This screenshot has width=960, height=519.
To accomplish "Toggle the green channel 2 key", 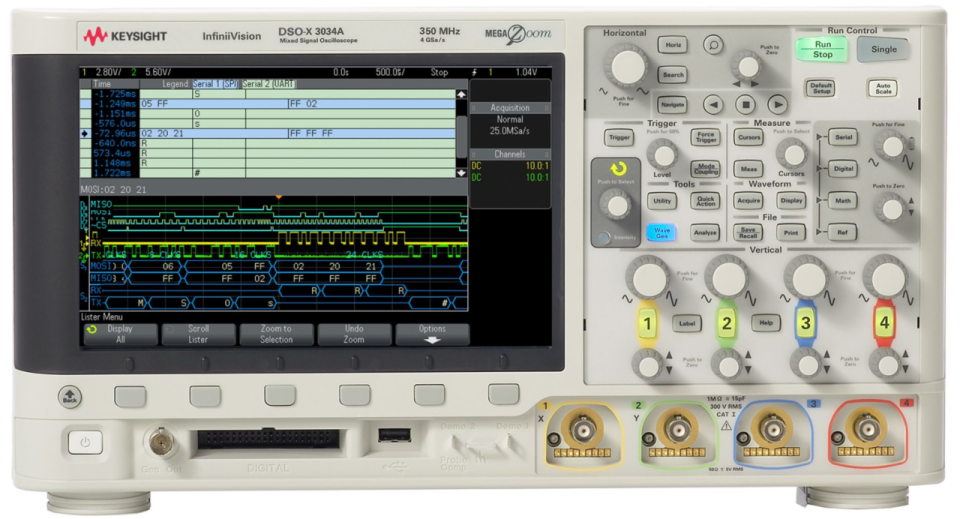I will tap(726, 323).
